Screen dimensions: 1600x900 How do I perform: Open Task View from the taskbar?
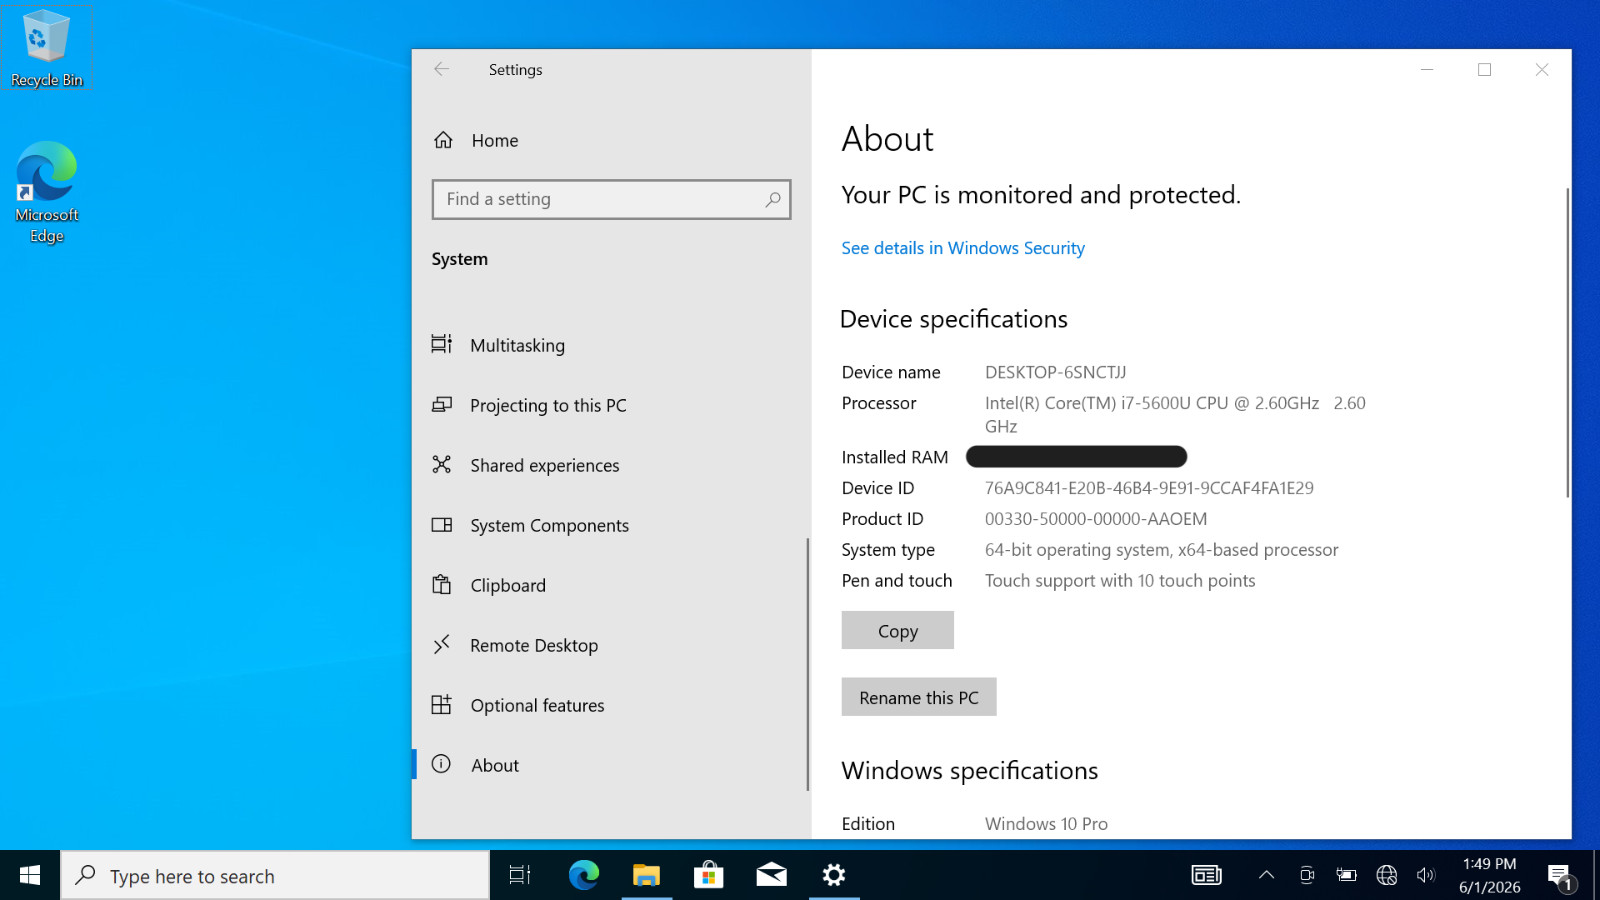[x=520, y=875]
